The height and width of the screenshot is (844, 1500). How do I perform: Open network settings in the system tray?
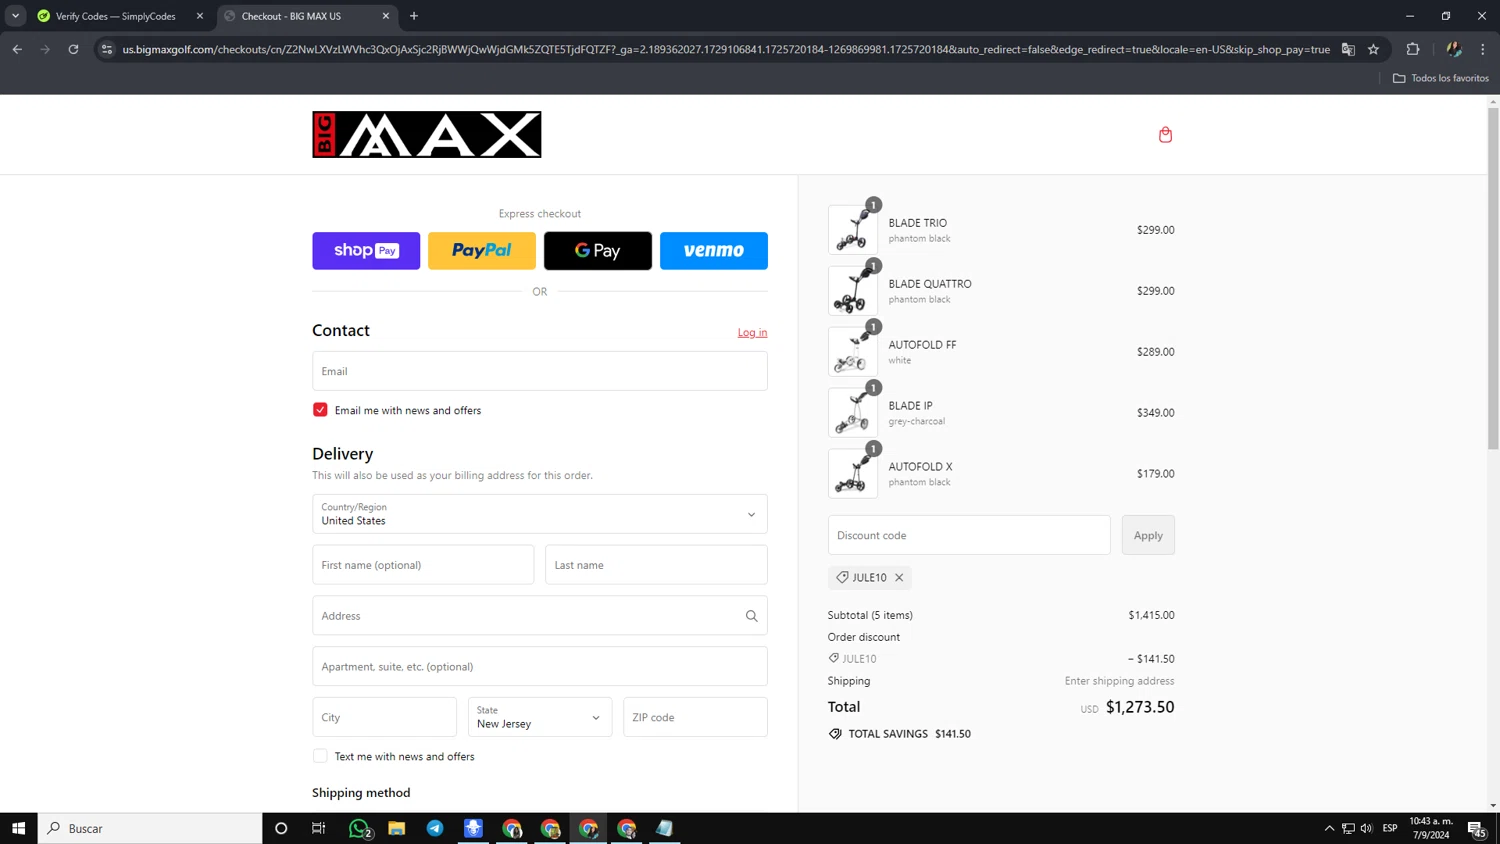[1348, 828]
